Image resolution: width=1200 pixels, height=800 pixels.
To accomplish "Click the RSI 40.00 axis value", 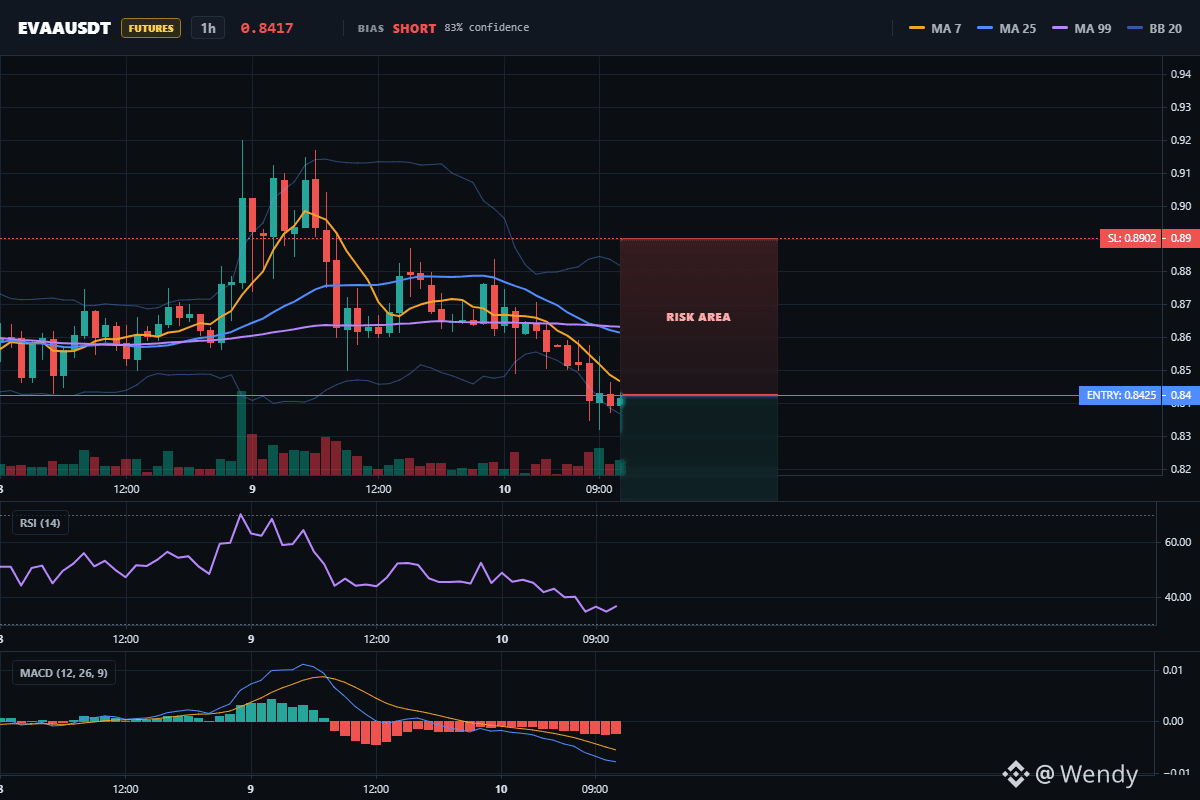I will coord(1178,597).
